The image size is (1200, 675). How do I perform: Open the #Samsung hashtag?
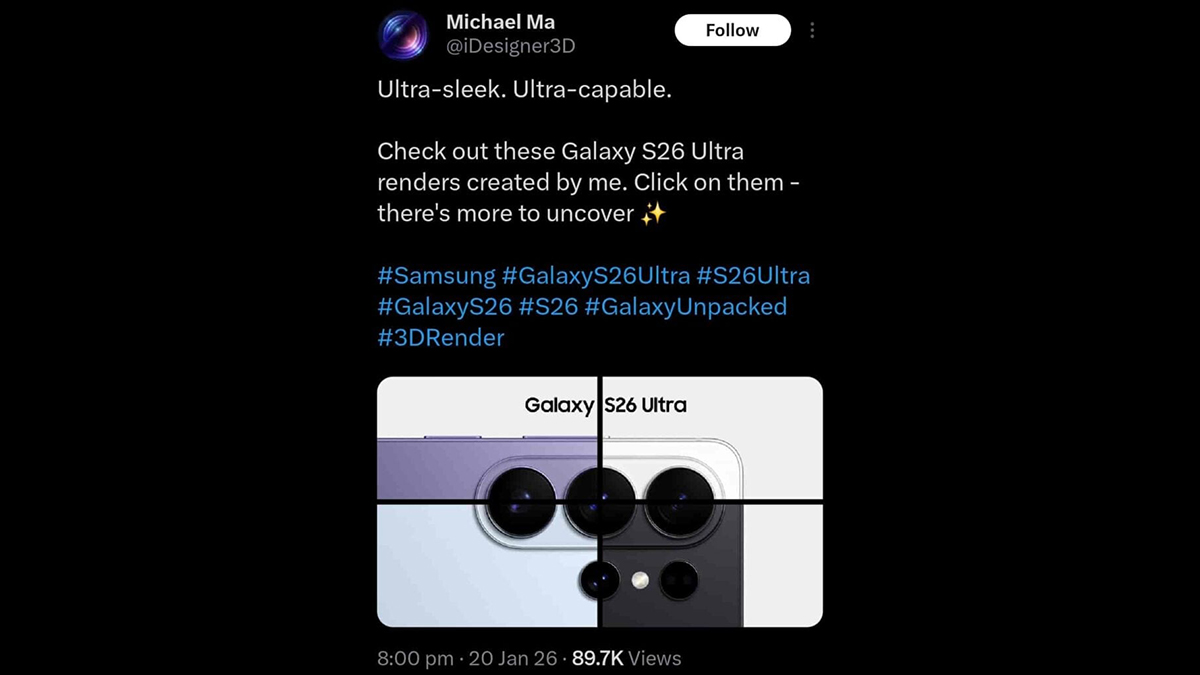[436, 275]
